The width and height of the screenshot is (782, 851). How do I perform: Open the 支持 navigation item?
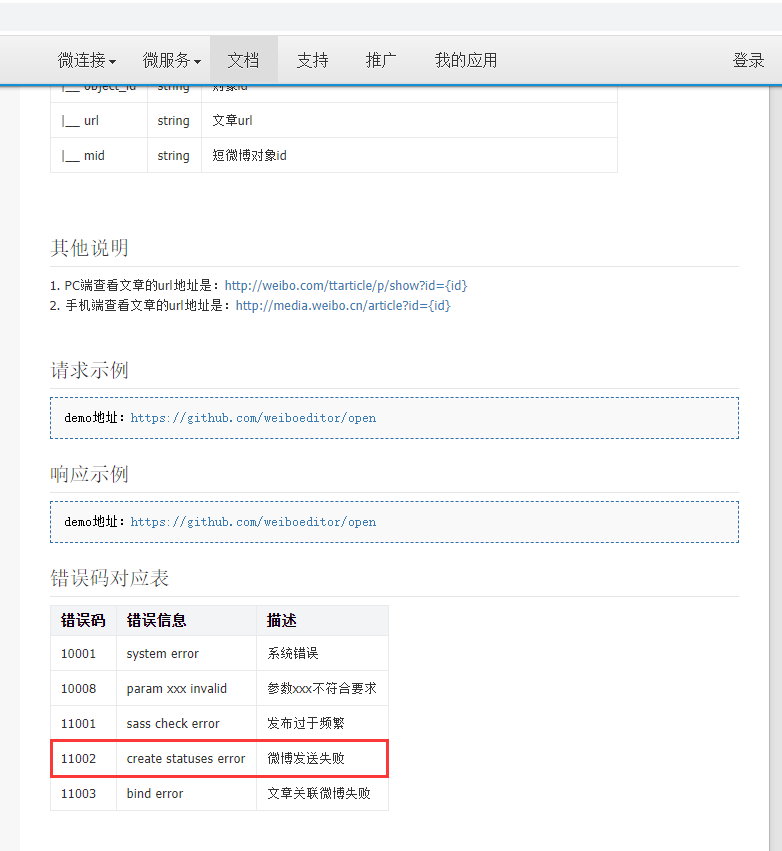pyautogui.click(x=312, y=60)
